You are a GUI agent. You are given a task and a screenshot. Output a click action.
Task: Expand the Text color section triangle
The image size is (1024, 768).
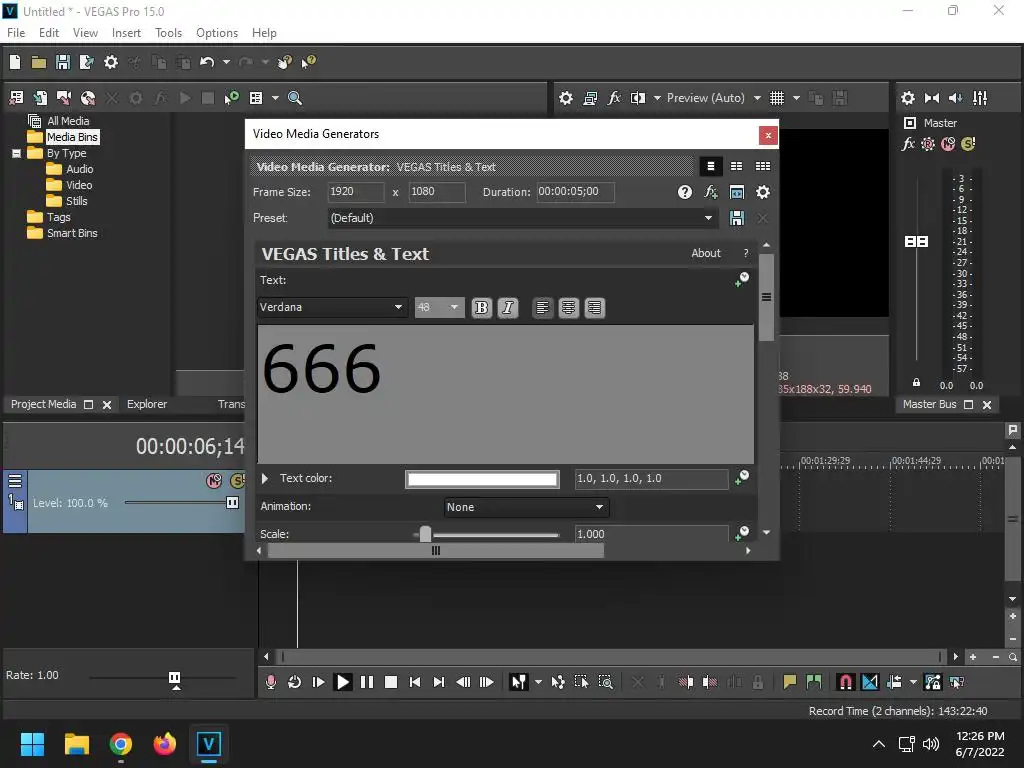tap(264, 478)
